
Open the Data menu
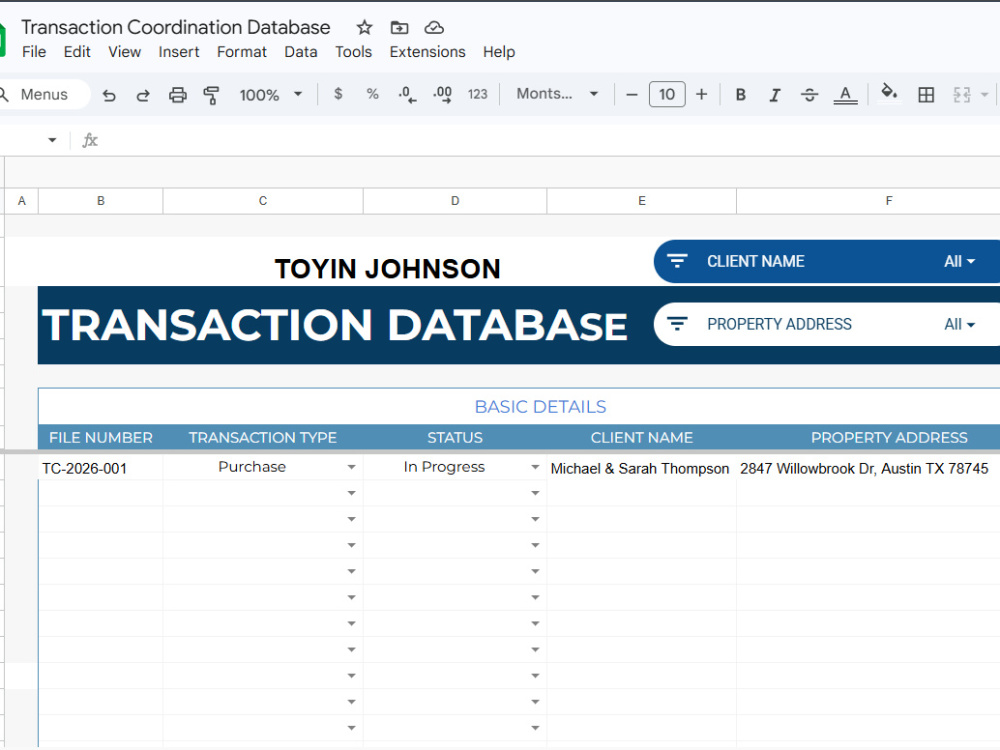(x=301, y=52)
